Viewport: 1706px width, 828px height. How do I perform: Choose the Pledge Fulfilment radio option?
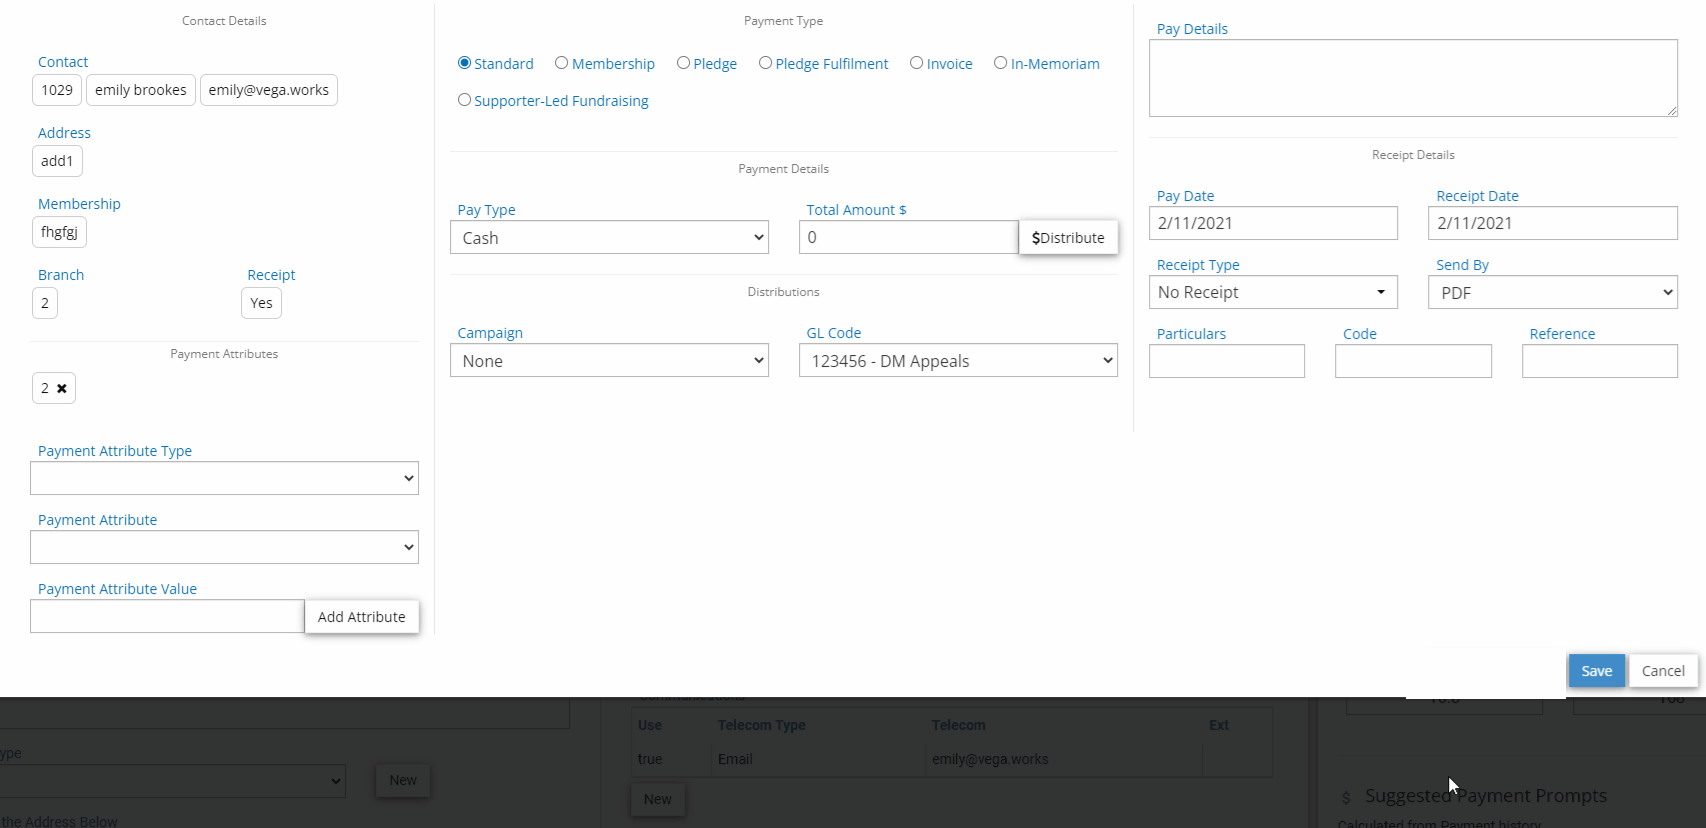point(765,63)
